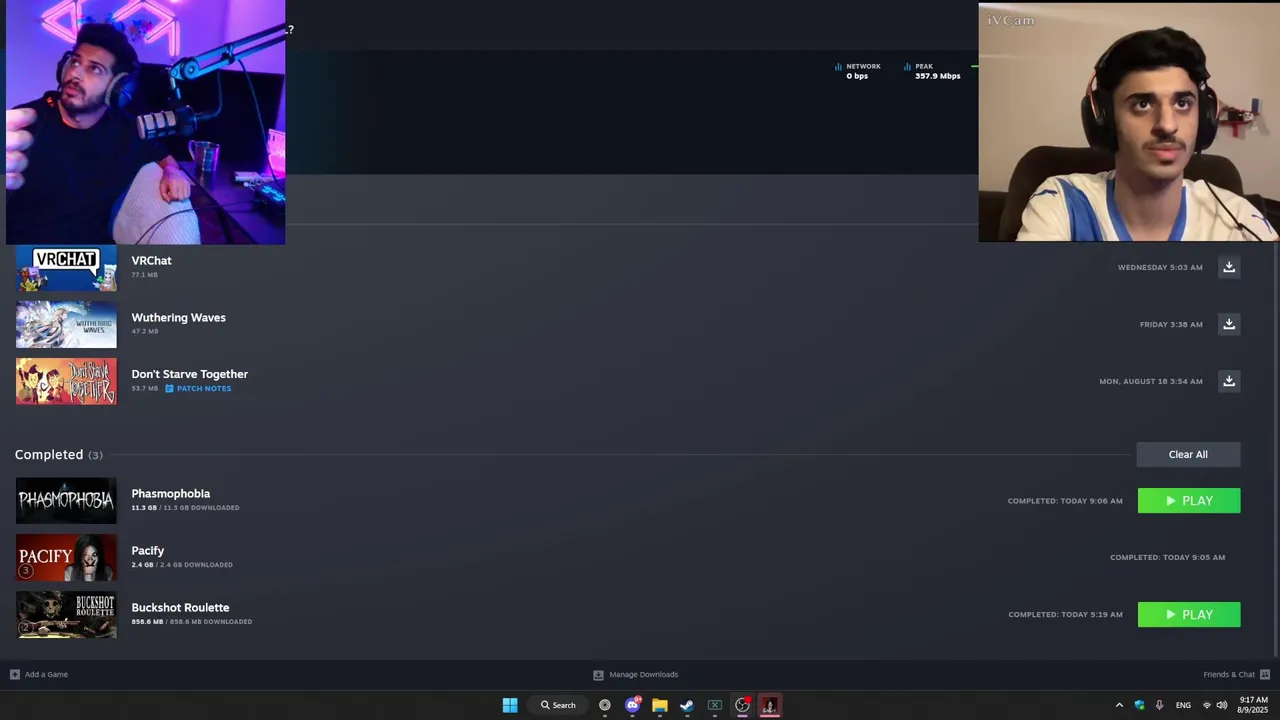The height and width of the screenshot is (720, 1280).
Task: Download the VRChat update
Action: pos(1229,267)
